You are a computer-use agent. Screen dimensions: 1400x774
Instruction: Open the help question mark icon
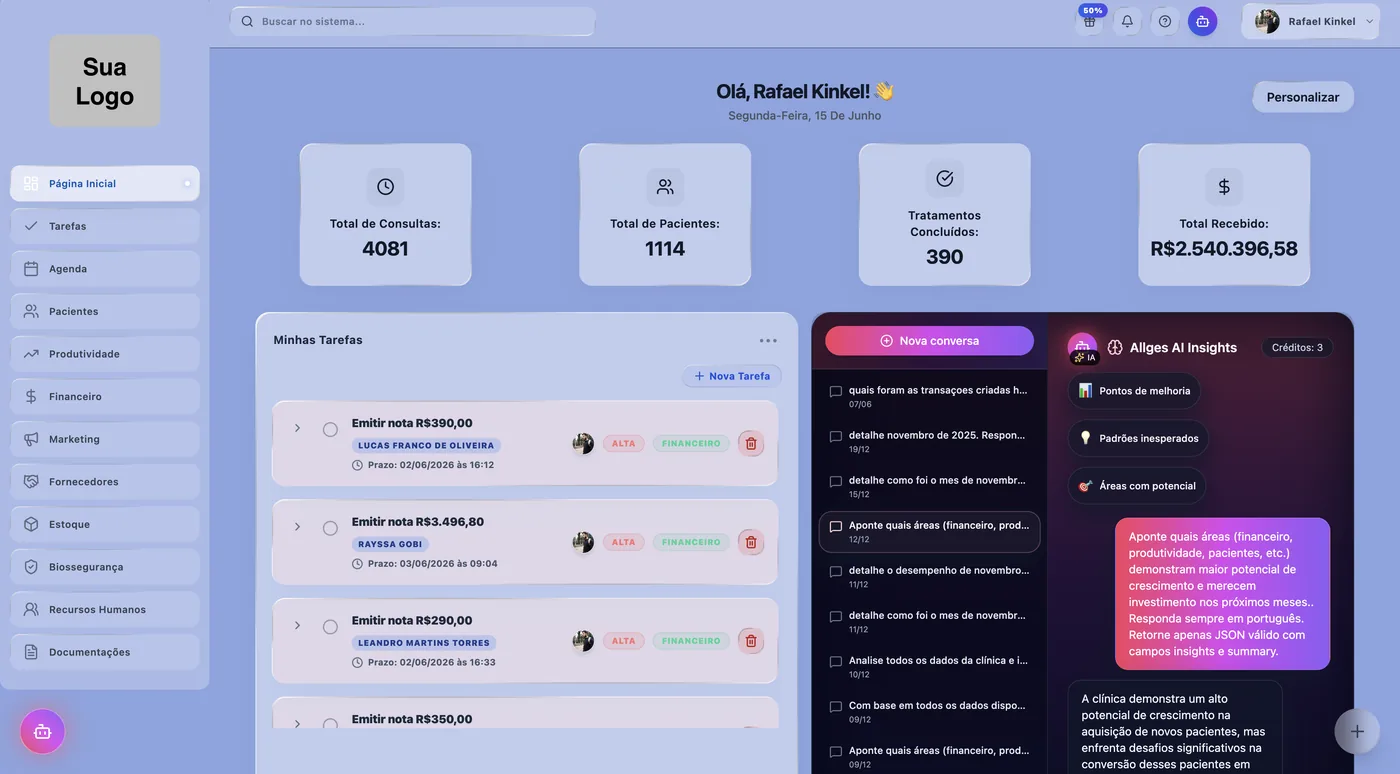click(1165, 21)
